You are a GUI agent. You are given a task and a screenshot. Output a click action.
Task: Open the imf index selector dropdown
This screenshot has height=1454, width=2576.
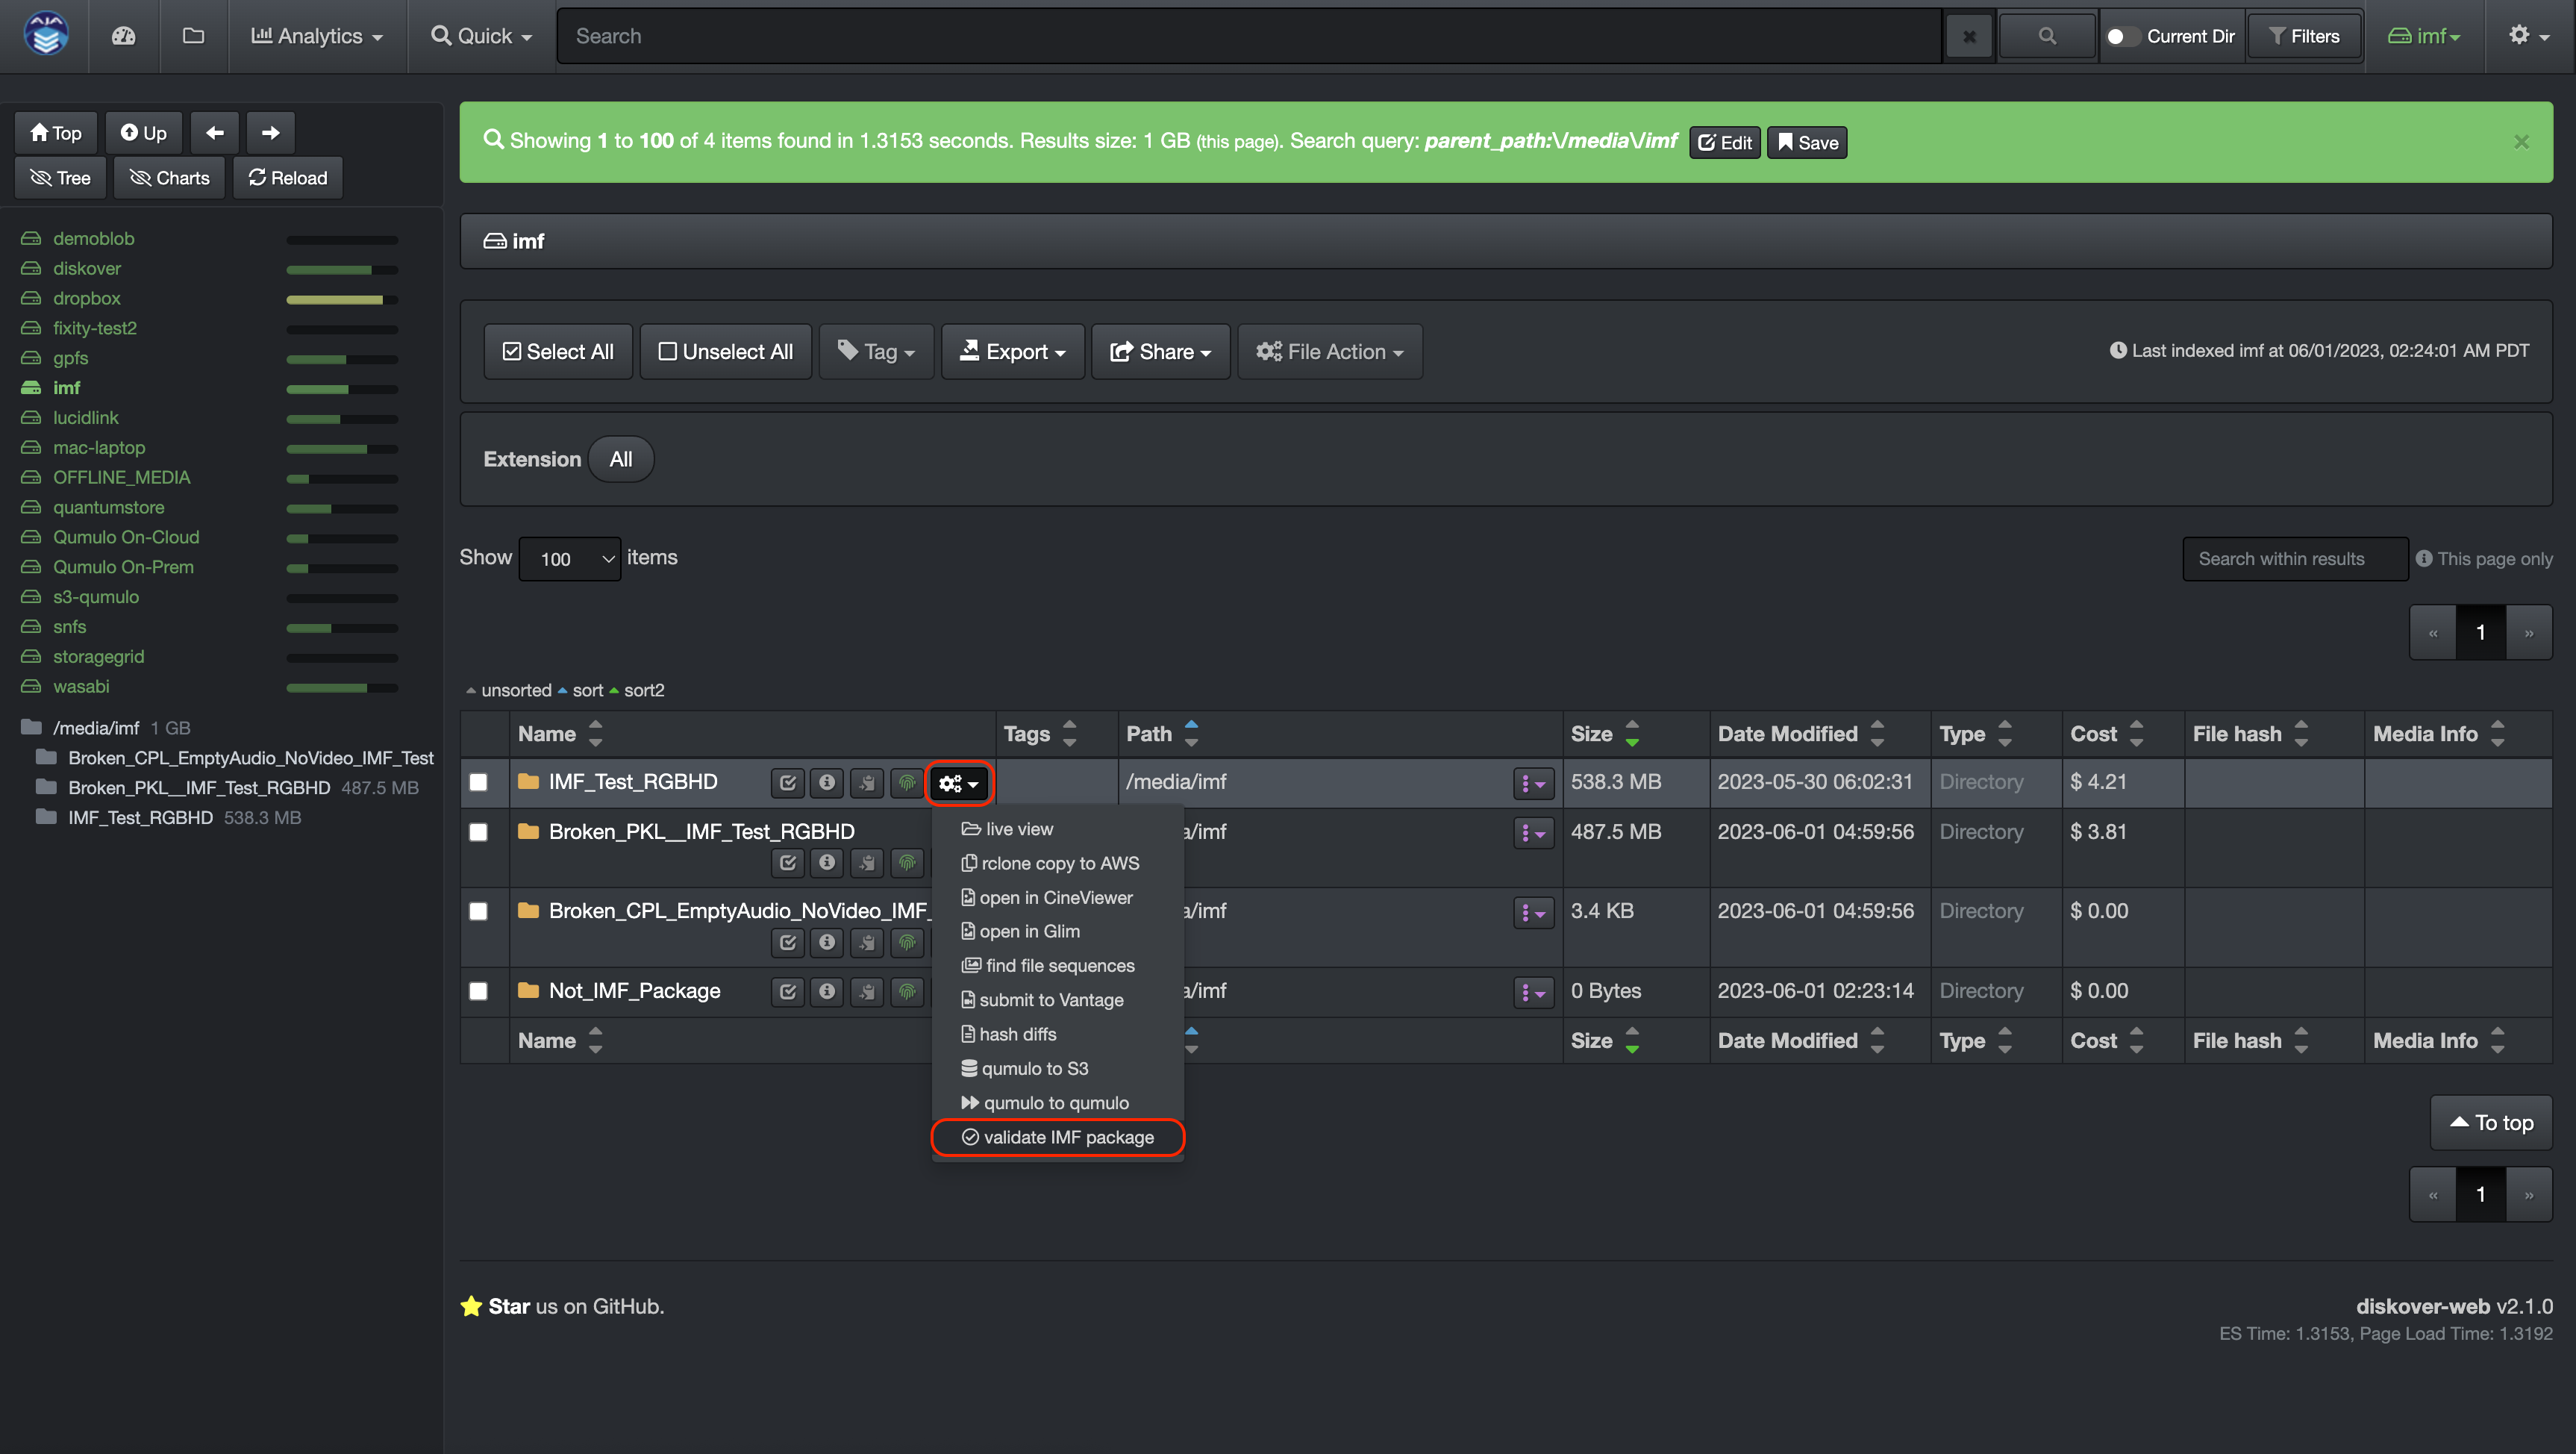coord(2426,35)
